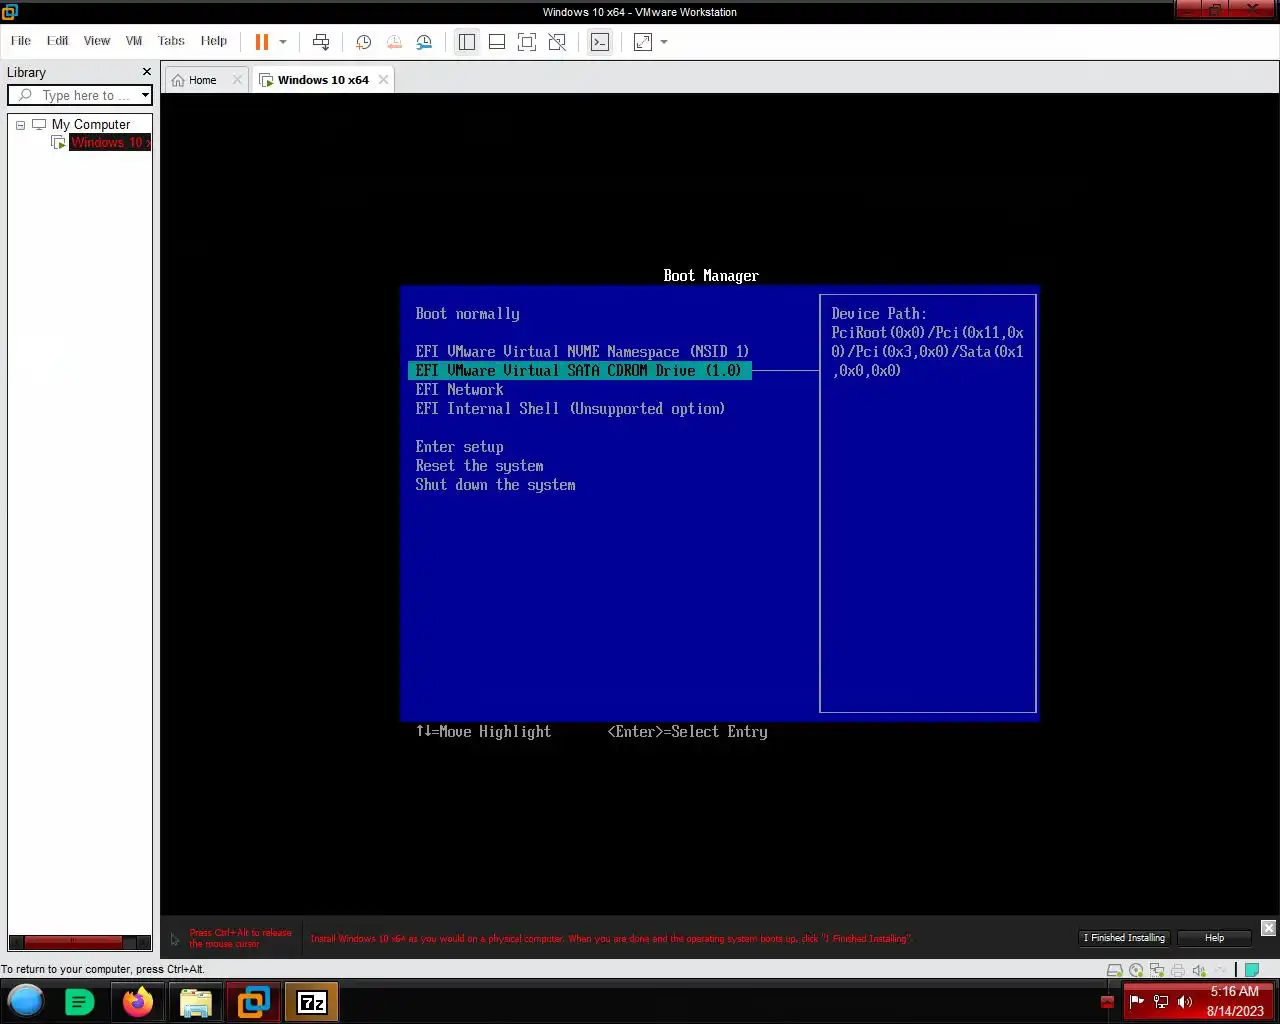Open the VM menu
1280x1024 pixels.
tap(134, 41)
